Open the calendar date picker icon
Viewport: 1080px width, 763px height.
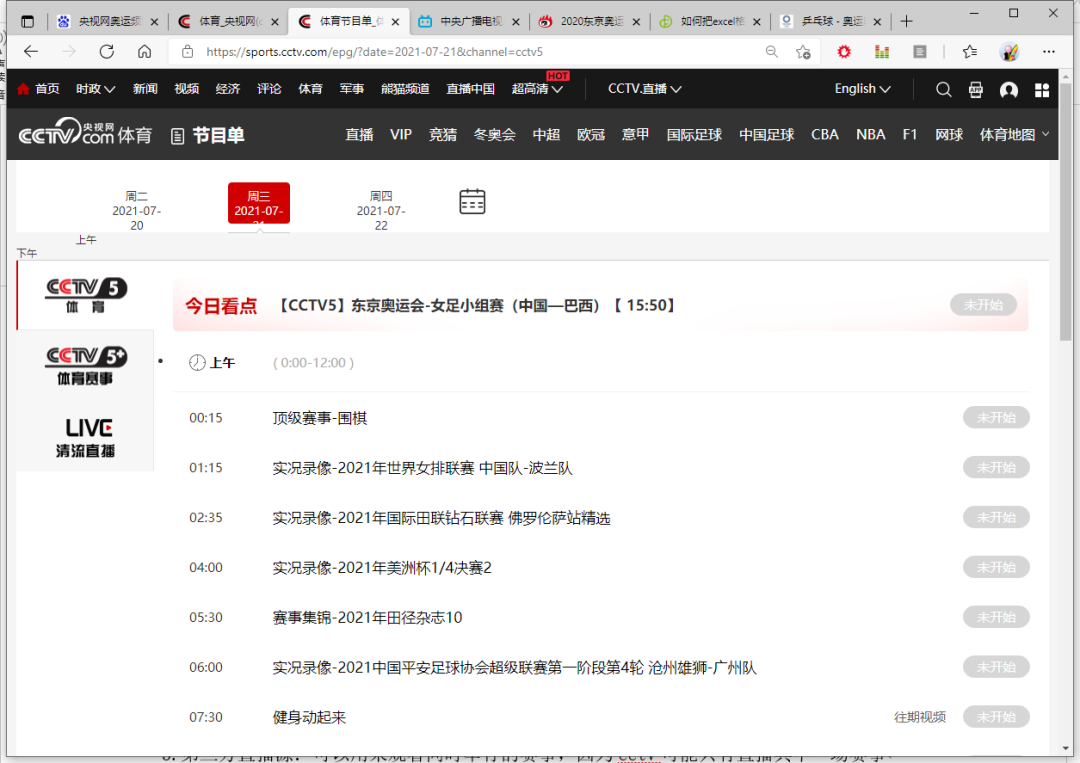(472, 200)
